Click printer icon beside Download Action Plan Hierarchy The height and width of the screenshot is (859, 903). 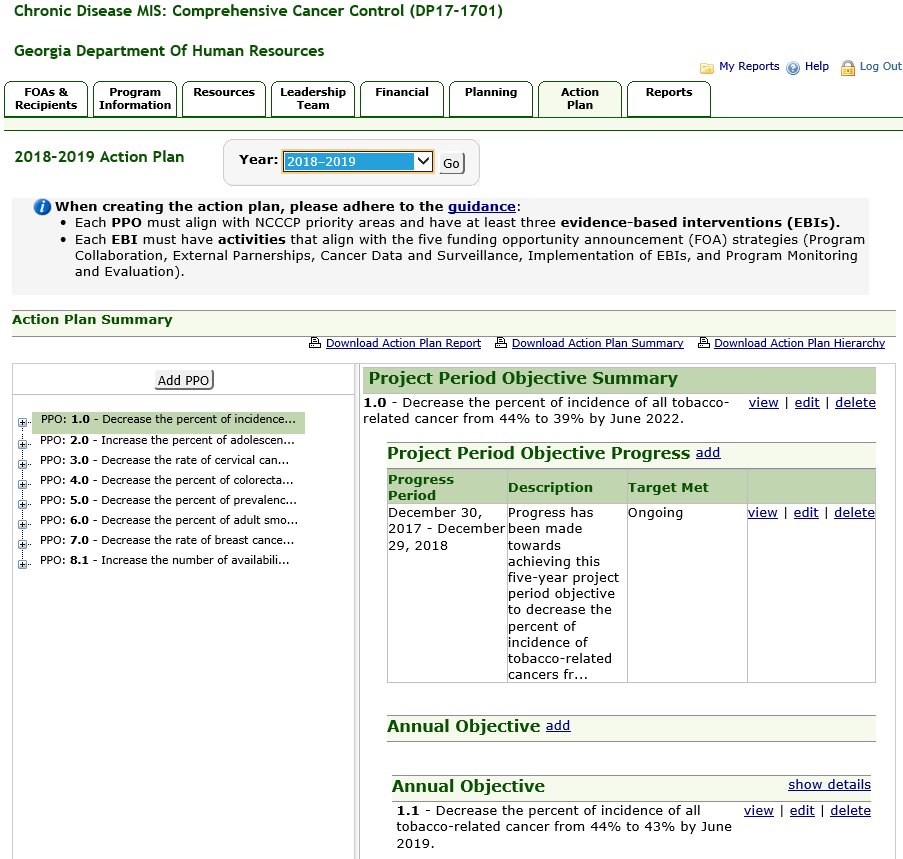click(703, 343)
